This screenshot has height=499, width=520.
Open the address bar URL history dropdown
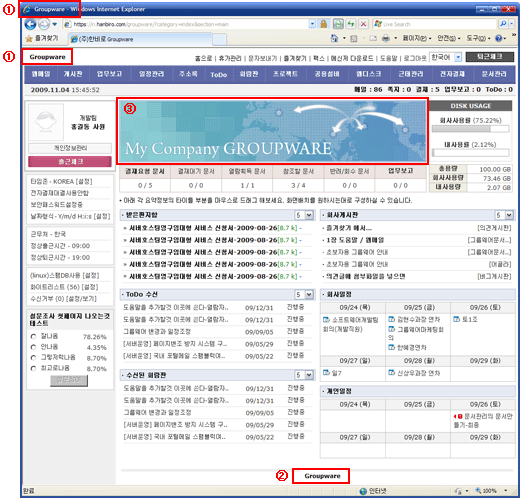pyautogui.click(x=312, y=24)
